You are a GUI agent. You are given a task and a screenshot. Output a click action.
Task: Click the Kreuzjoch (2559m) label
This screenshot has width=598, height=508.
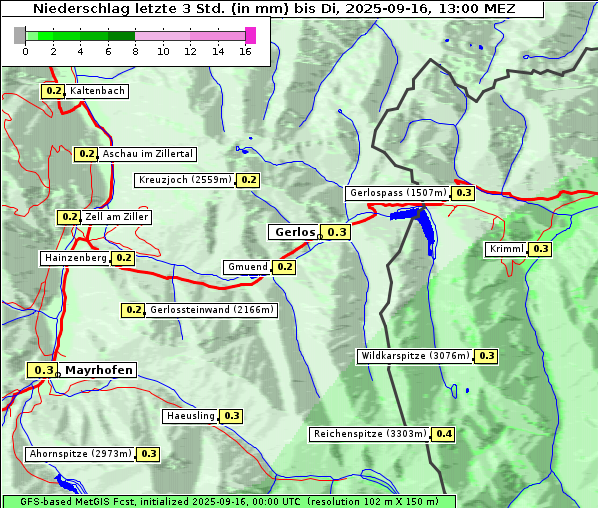click(185, 180)
